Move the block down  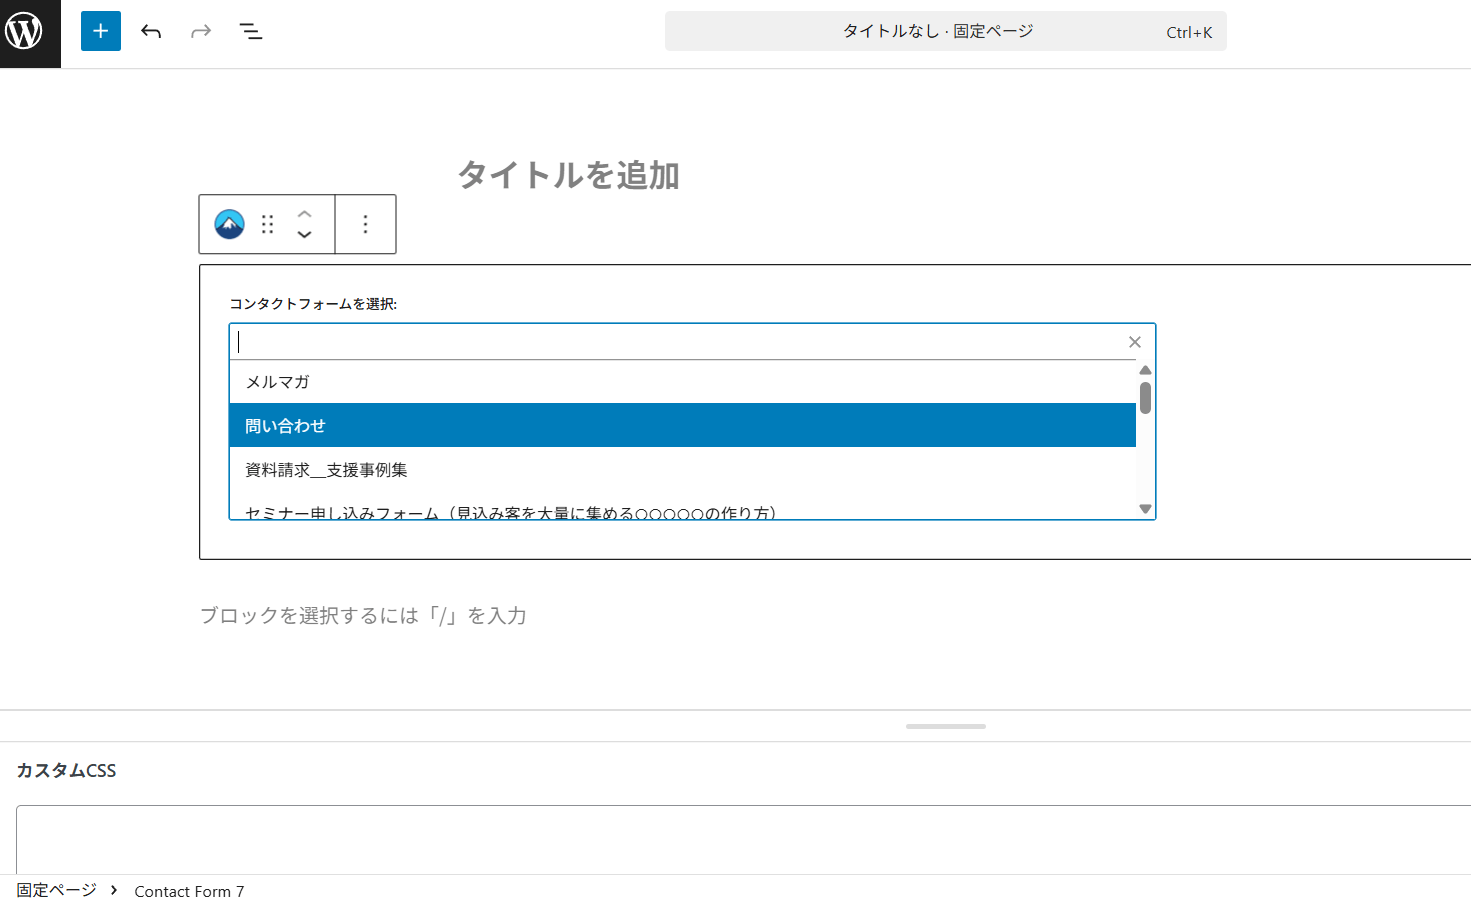pyautogui.click(x=305, y=235)
